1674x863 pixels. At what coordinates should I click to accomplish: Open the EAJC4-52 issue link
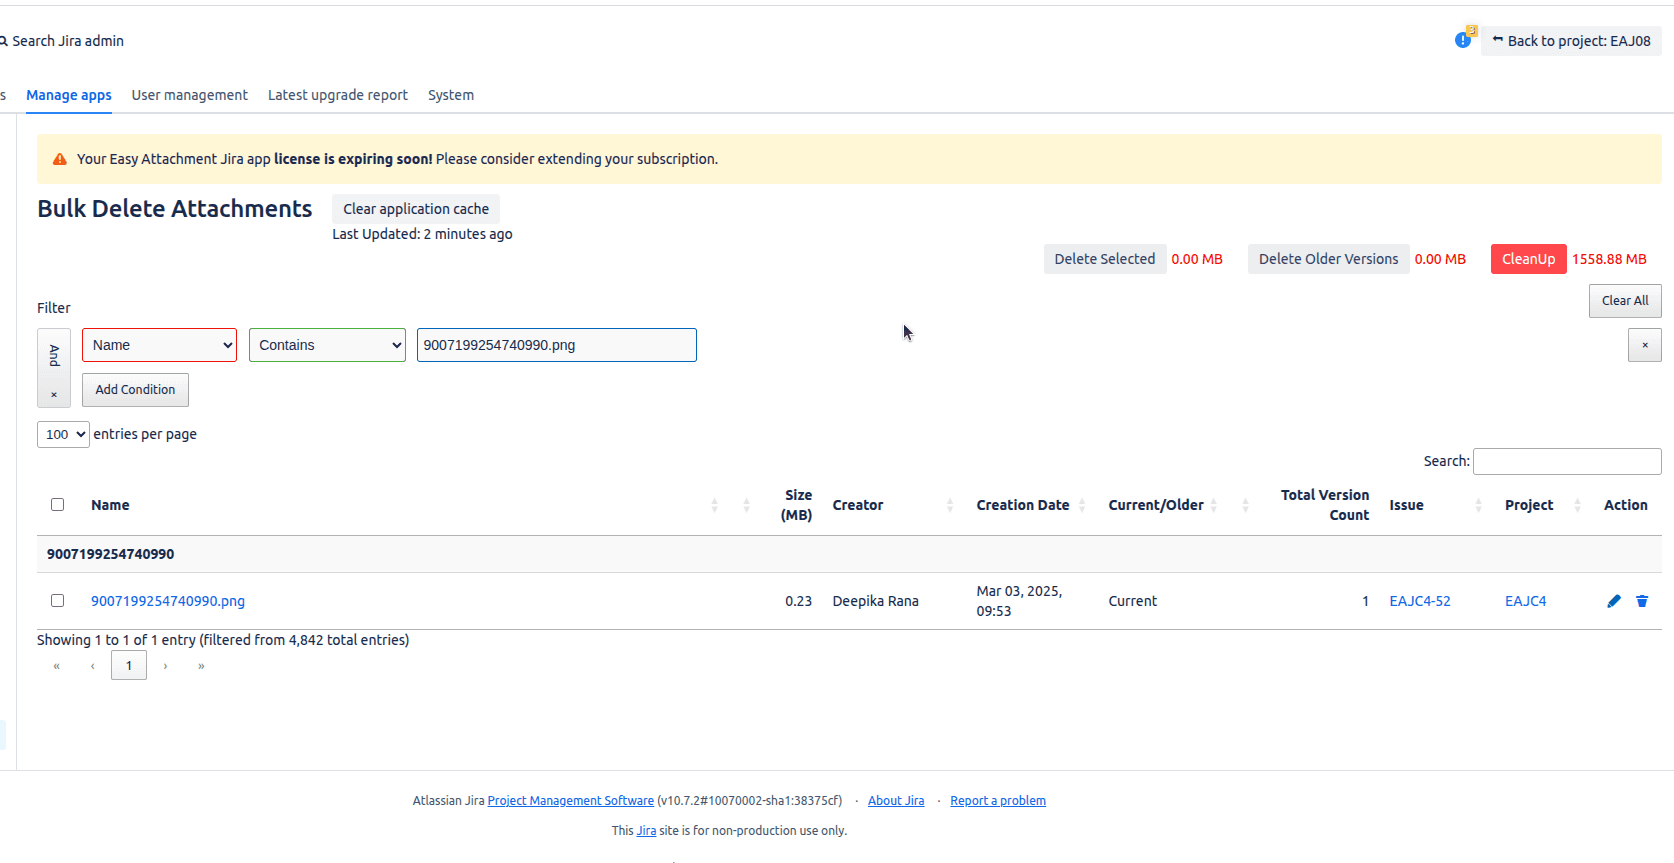point(1419,601)
